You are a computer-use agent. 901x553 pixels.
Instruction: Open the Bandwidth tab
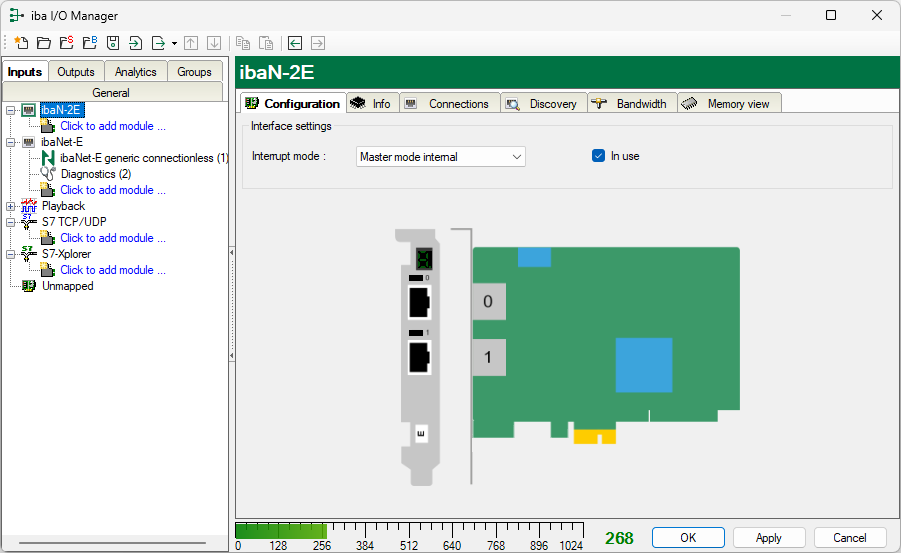(x=631, y=104)
